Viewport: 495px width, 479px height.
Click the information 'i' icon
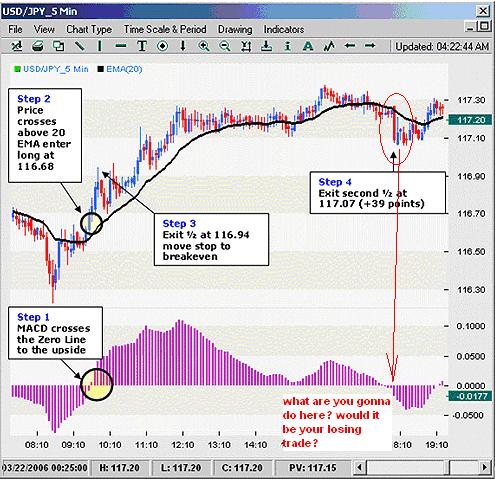(x=287, y=46)
